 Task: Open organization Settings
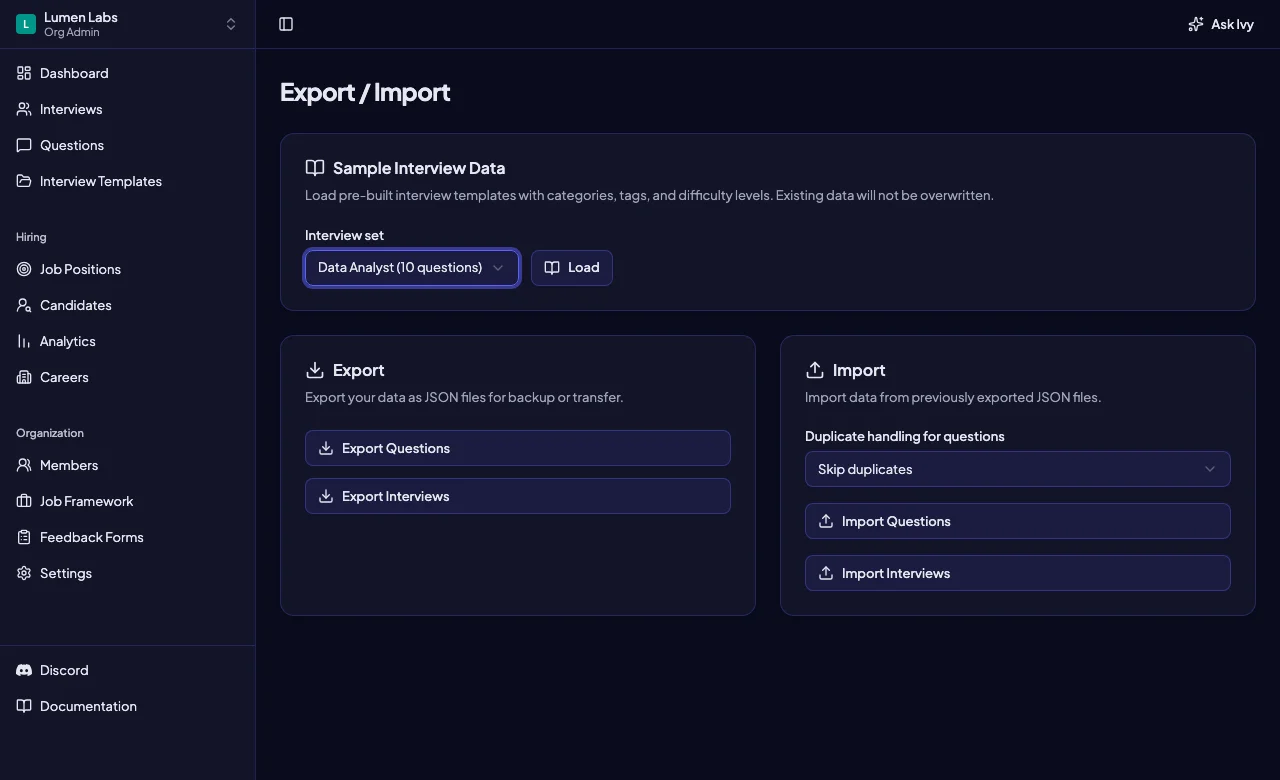tap(128, 573)
